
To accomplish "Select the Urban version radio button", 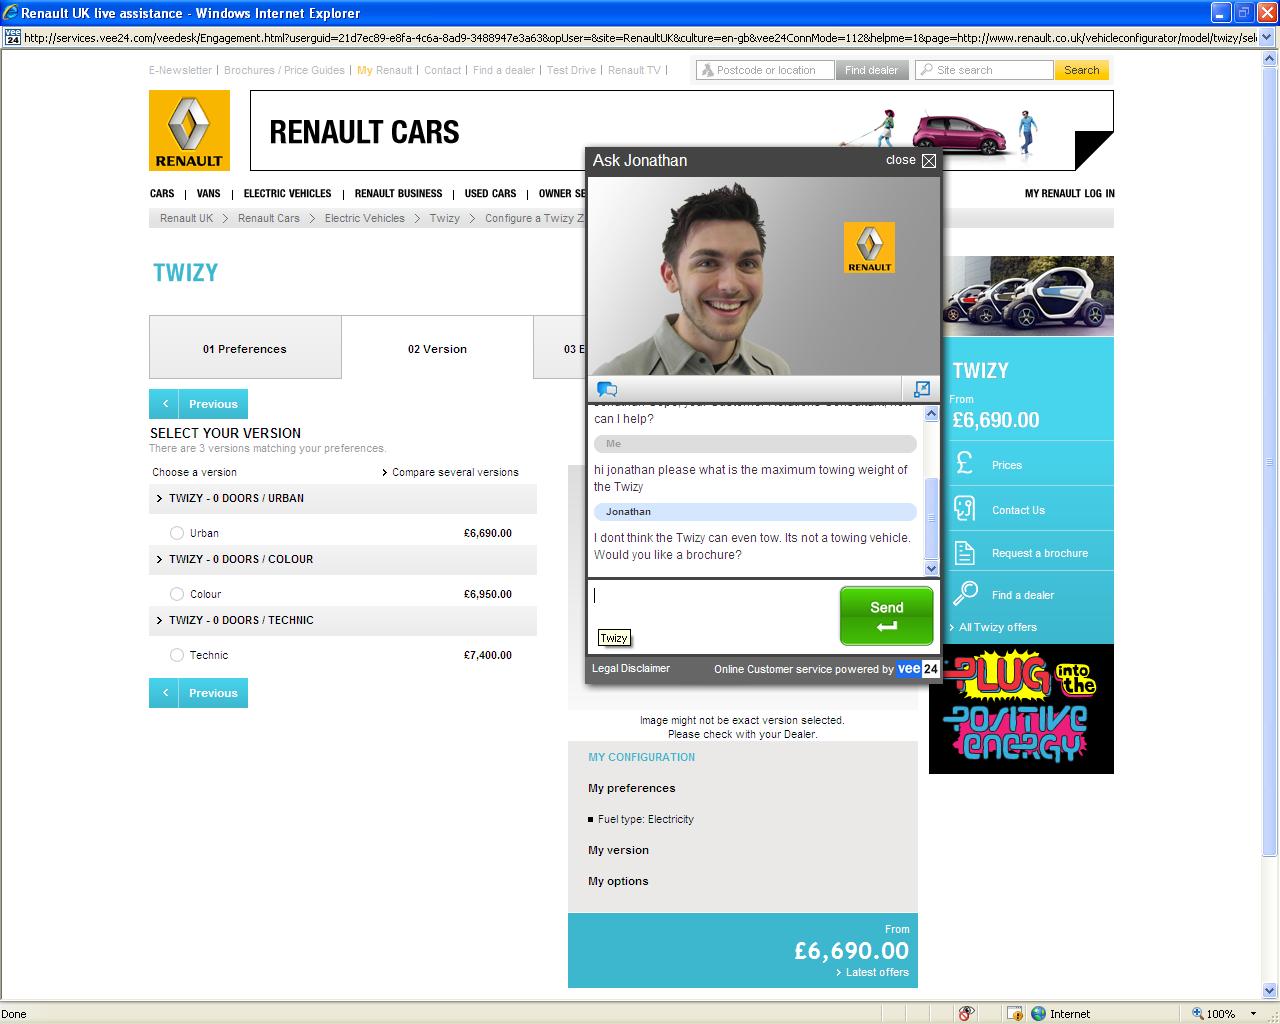I will [177, 533].
